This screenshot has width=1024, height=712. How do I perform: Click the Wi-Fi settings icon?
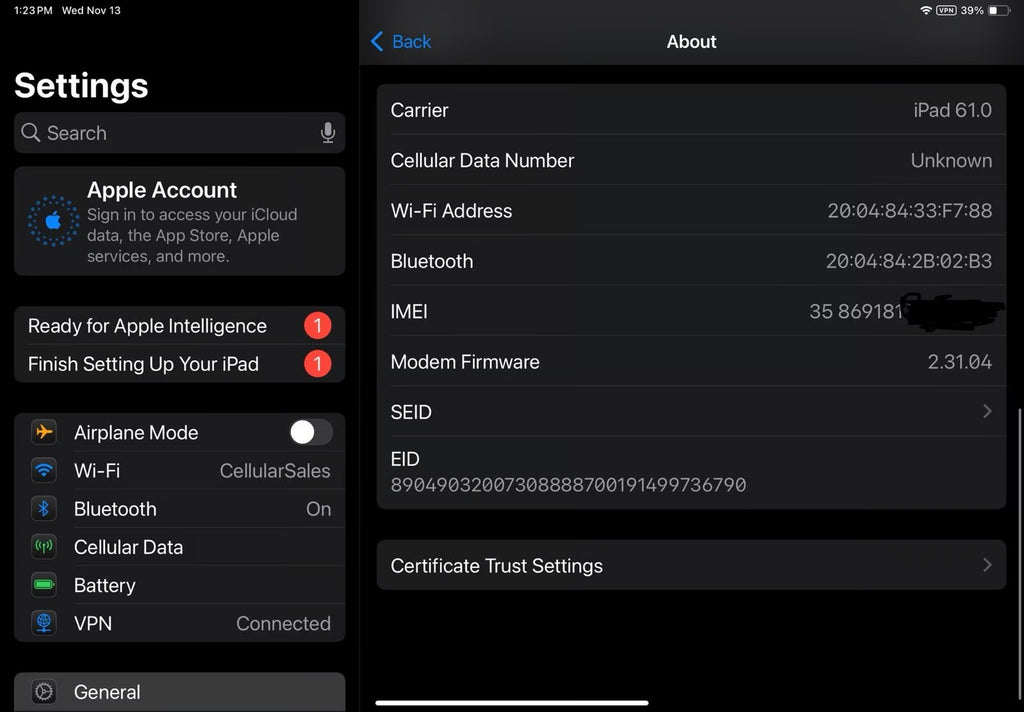[x=43, y=470]
